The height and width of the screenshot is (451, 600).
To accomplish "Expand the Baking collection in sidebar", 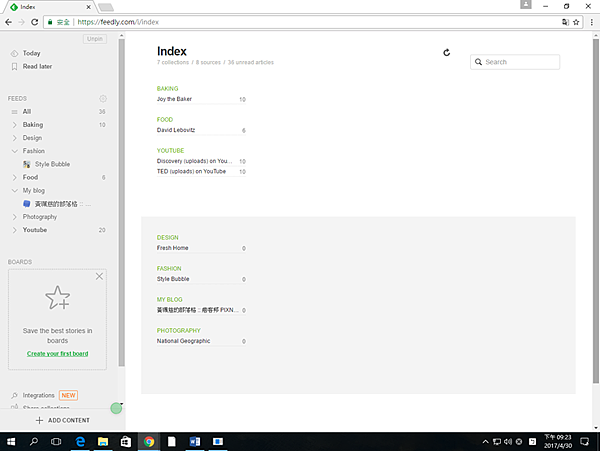I will click(15, 125).
